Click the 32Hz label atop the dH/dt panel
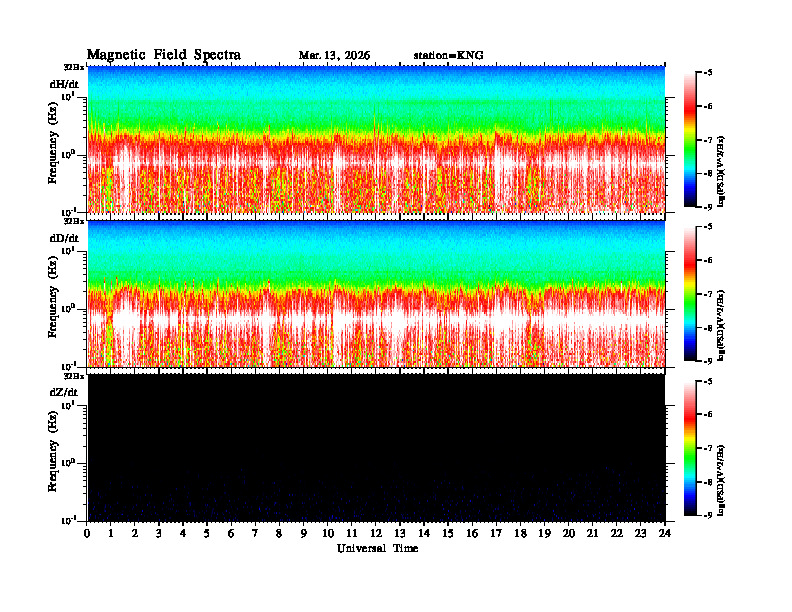The height and width of the screenshot is (612, 792). (x=74, y=67)
